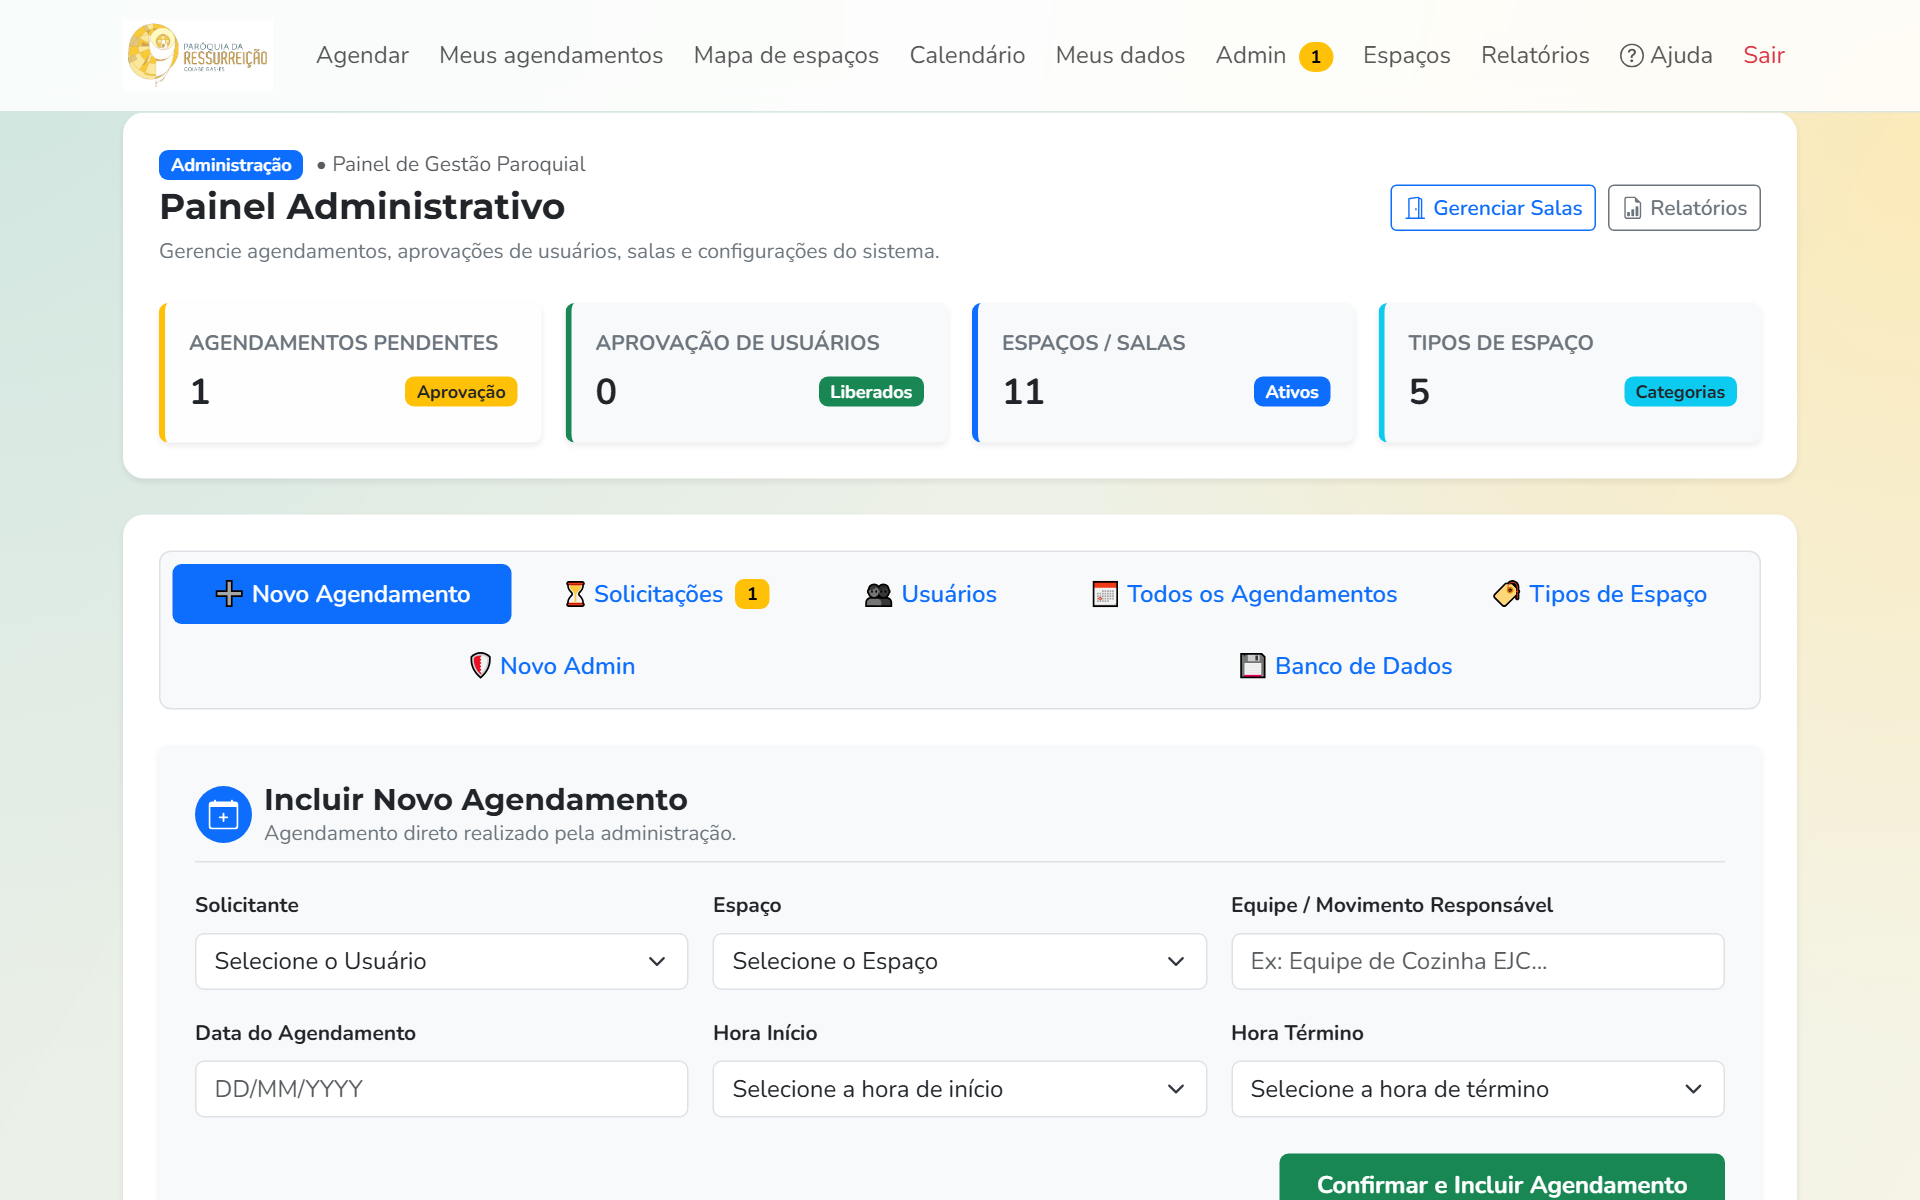Click the yellow counter badge on Solicitações
The width and height of the screenshot is (1920, 1200).
click(752, 594)
